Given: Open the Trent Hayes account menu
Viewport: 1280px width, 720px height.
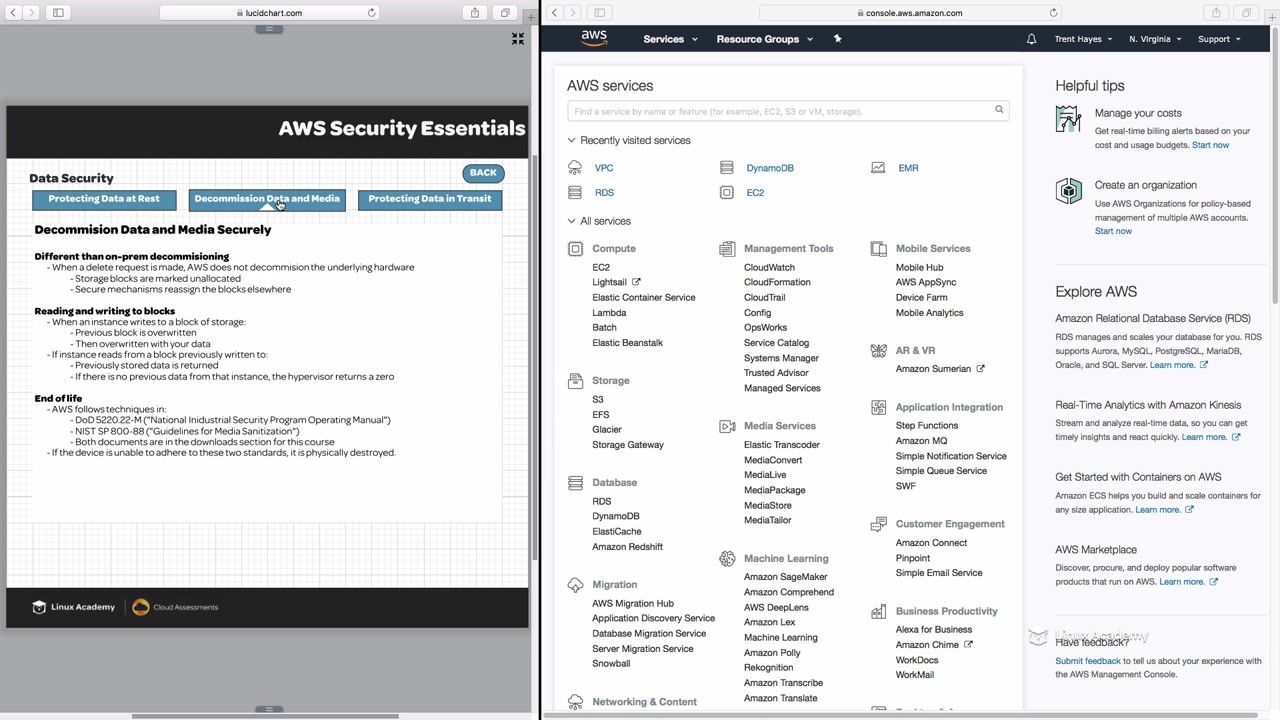Looking at the screenshot, I should [1084, 39].
